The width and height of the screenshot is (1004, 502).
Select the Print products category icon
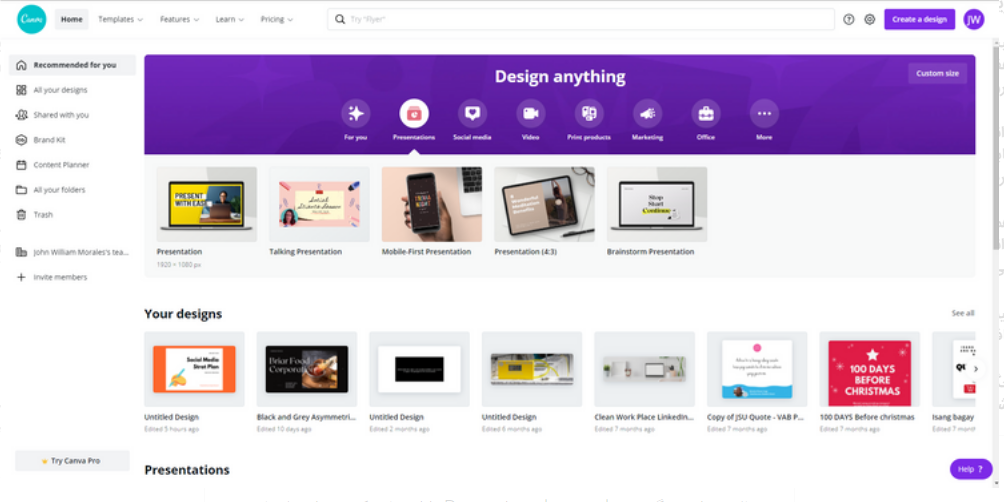click(588, 113)
